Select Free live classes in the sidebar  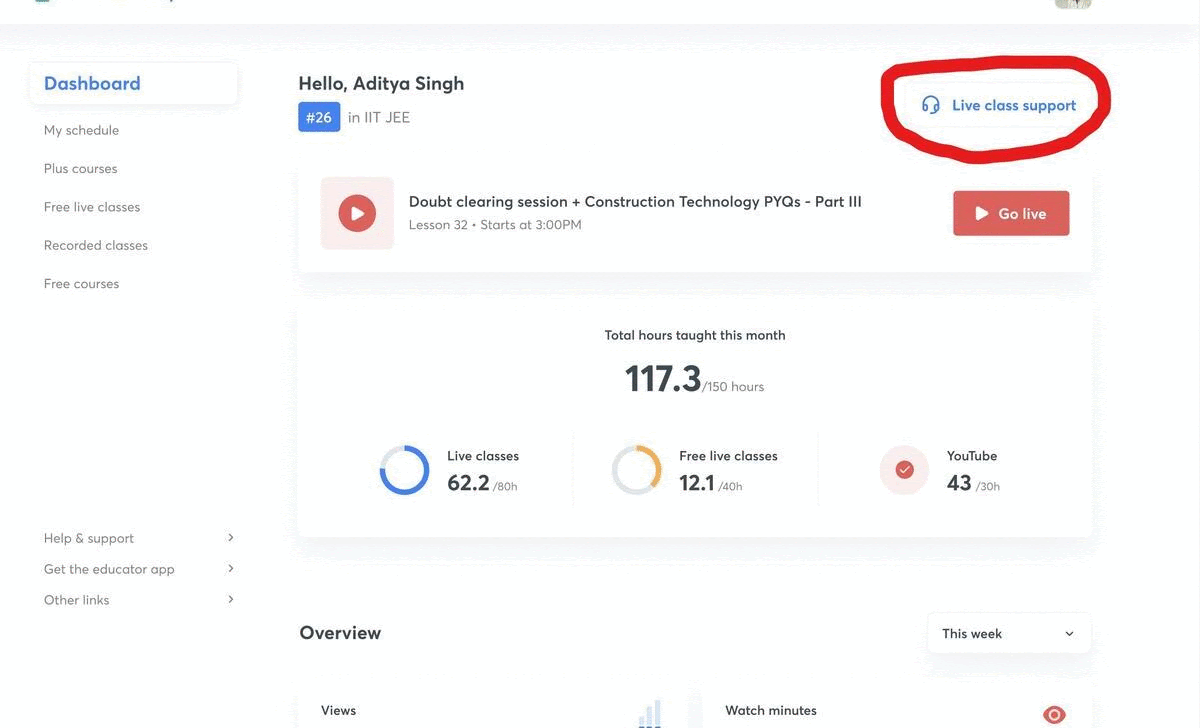pos(92,207)
